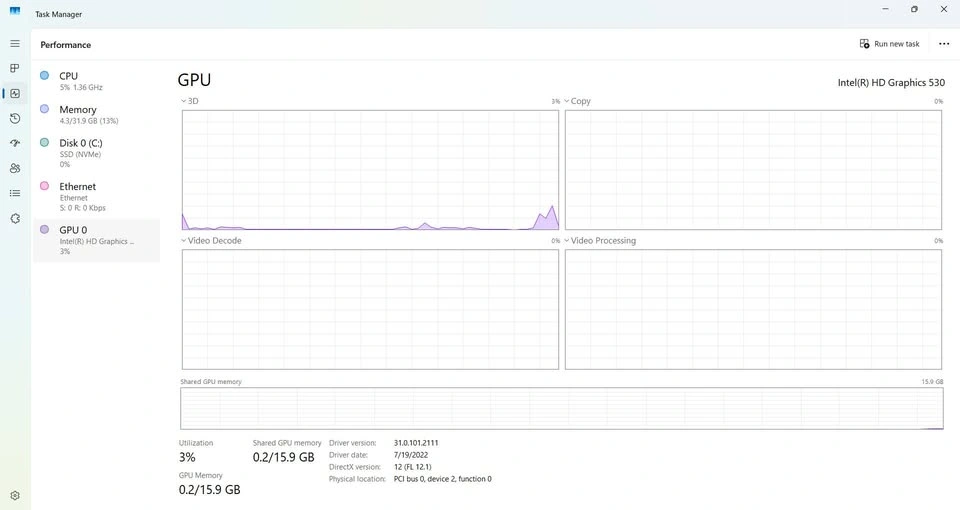The height and width of the screenshot is (510, 960).
Task: Open the Services page icon
Action: pyautogui.click(x=15, y=218)
